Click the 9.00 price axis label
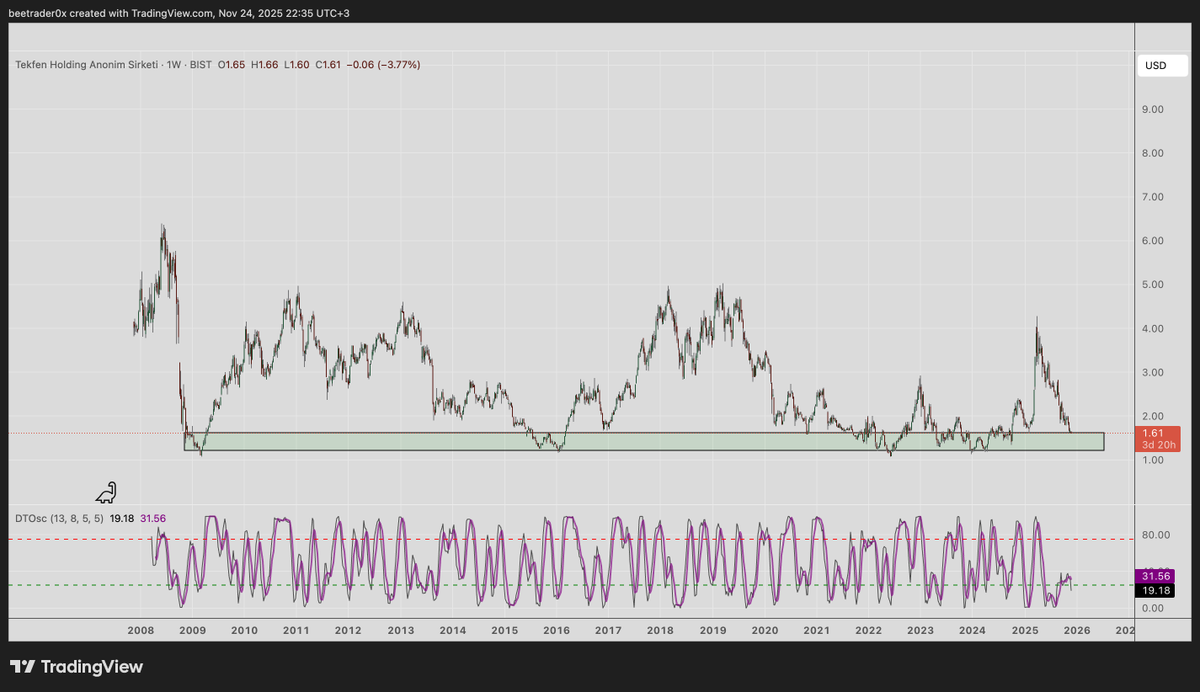The width and height of the screenshot is (1200, 692). point(1155,109)
